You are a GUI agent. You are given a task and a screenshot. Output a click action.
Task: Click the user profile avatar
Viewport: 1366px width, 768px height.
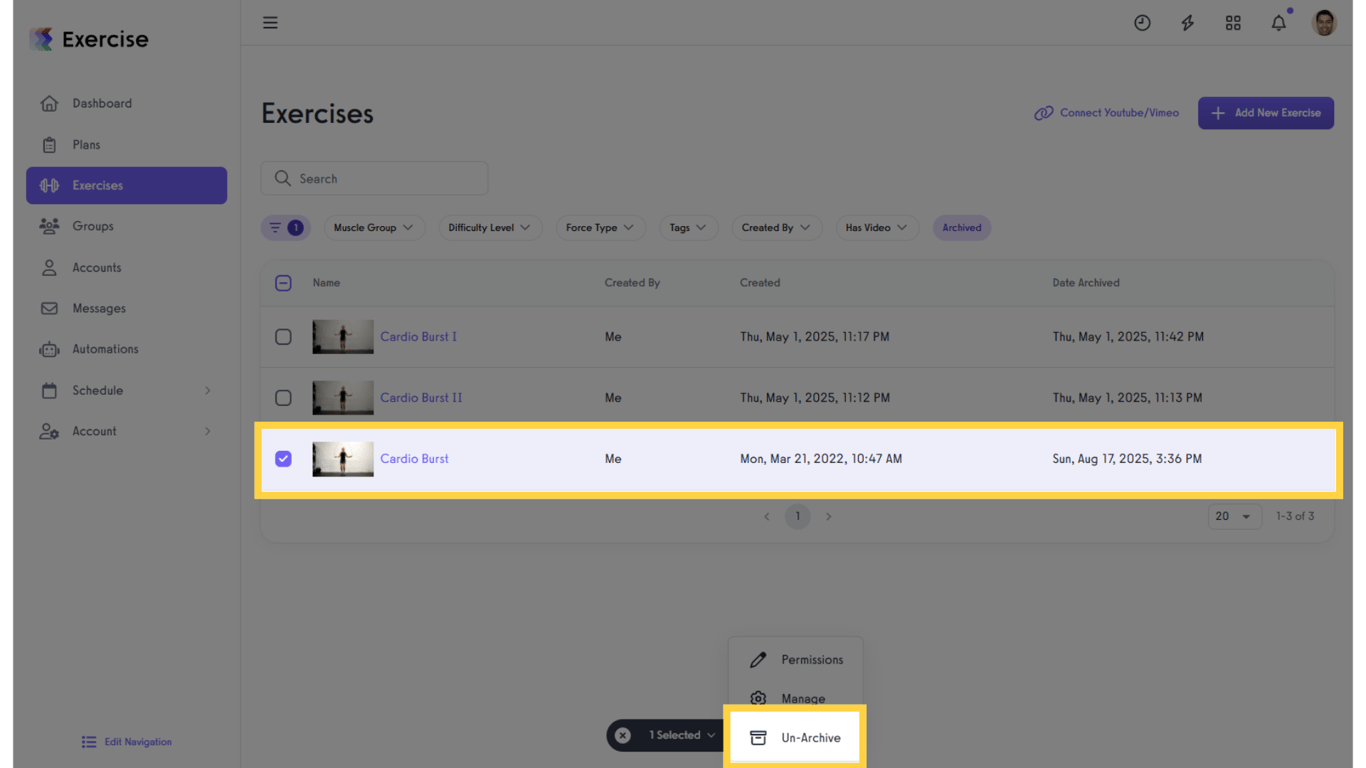click(x=1324, y=23)
